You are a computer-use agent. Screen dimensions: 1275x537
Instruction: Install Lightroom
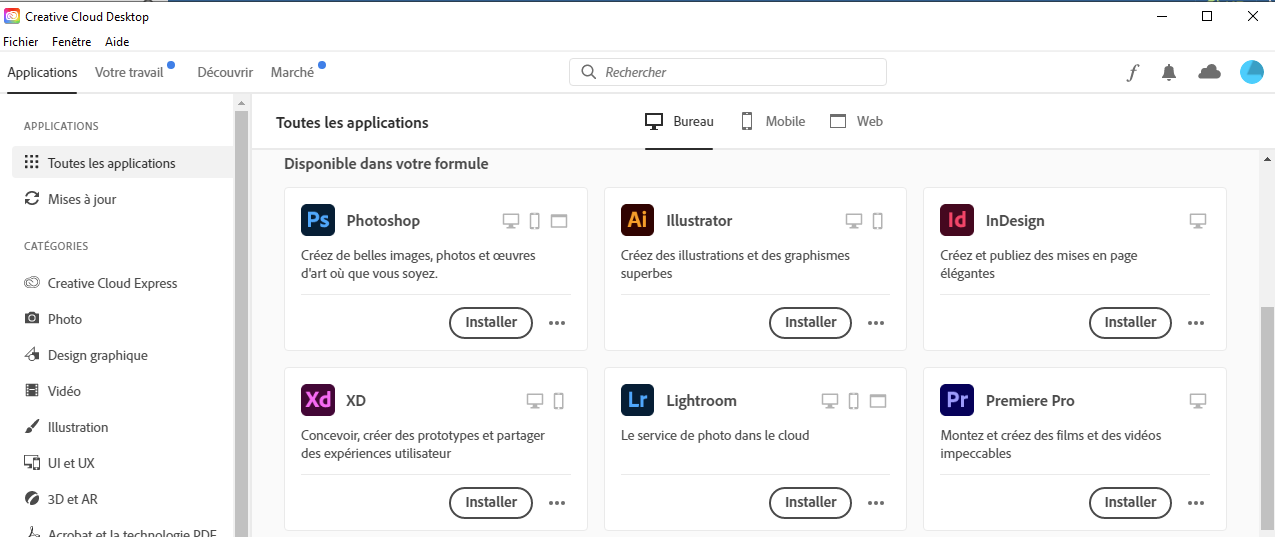[810, 503]
